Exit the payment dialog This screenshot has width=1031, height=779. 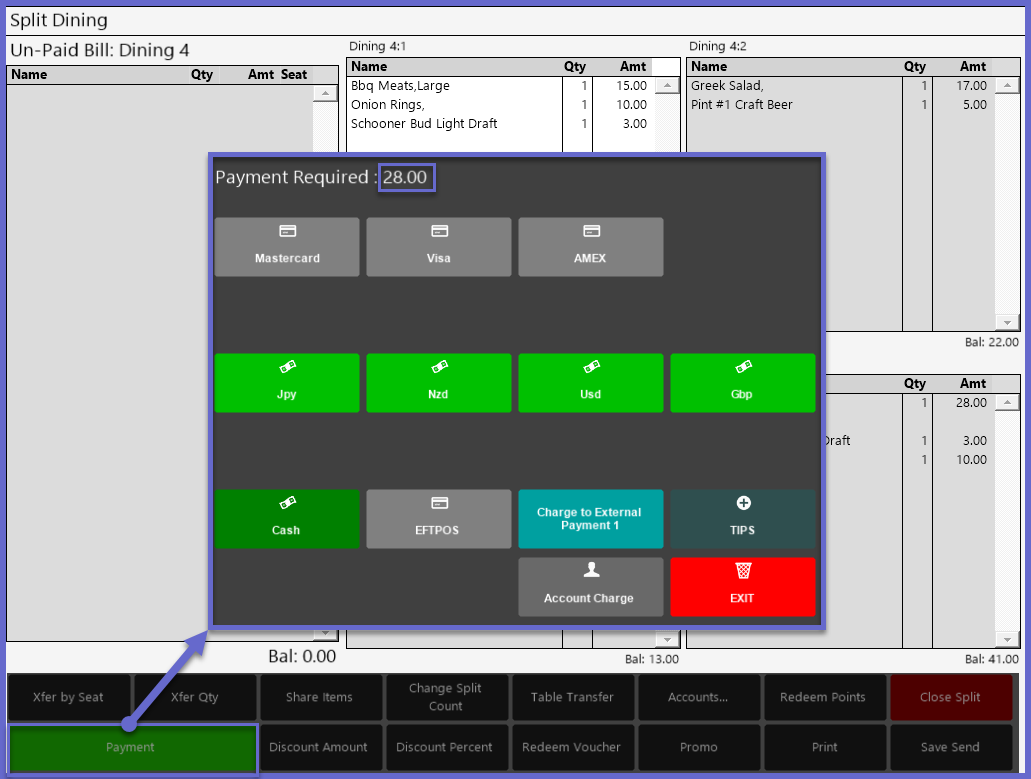(x=742, y=587)
